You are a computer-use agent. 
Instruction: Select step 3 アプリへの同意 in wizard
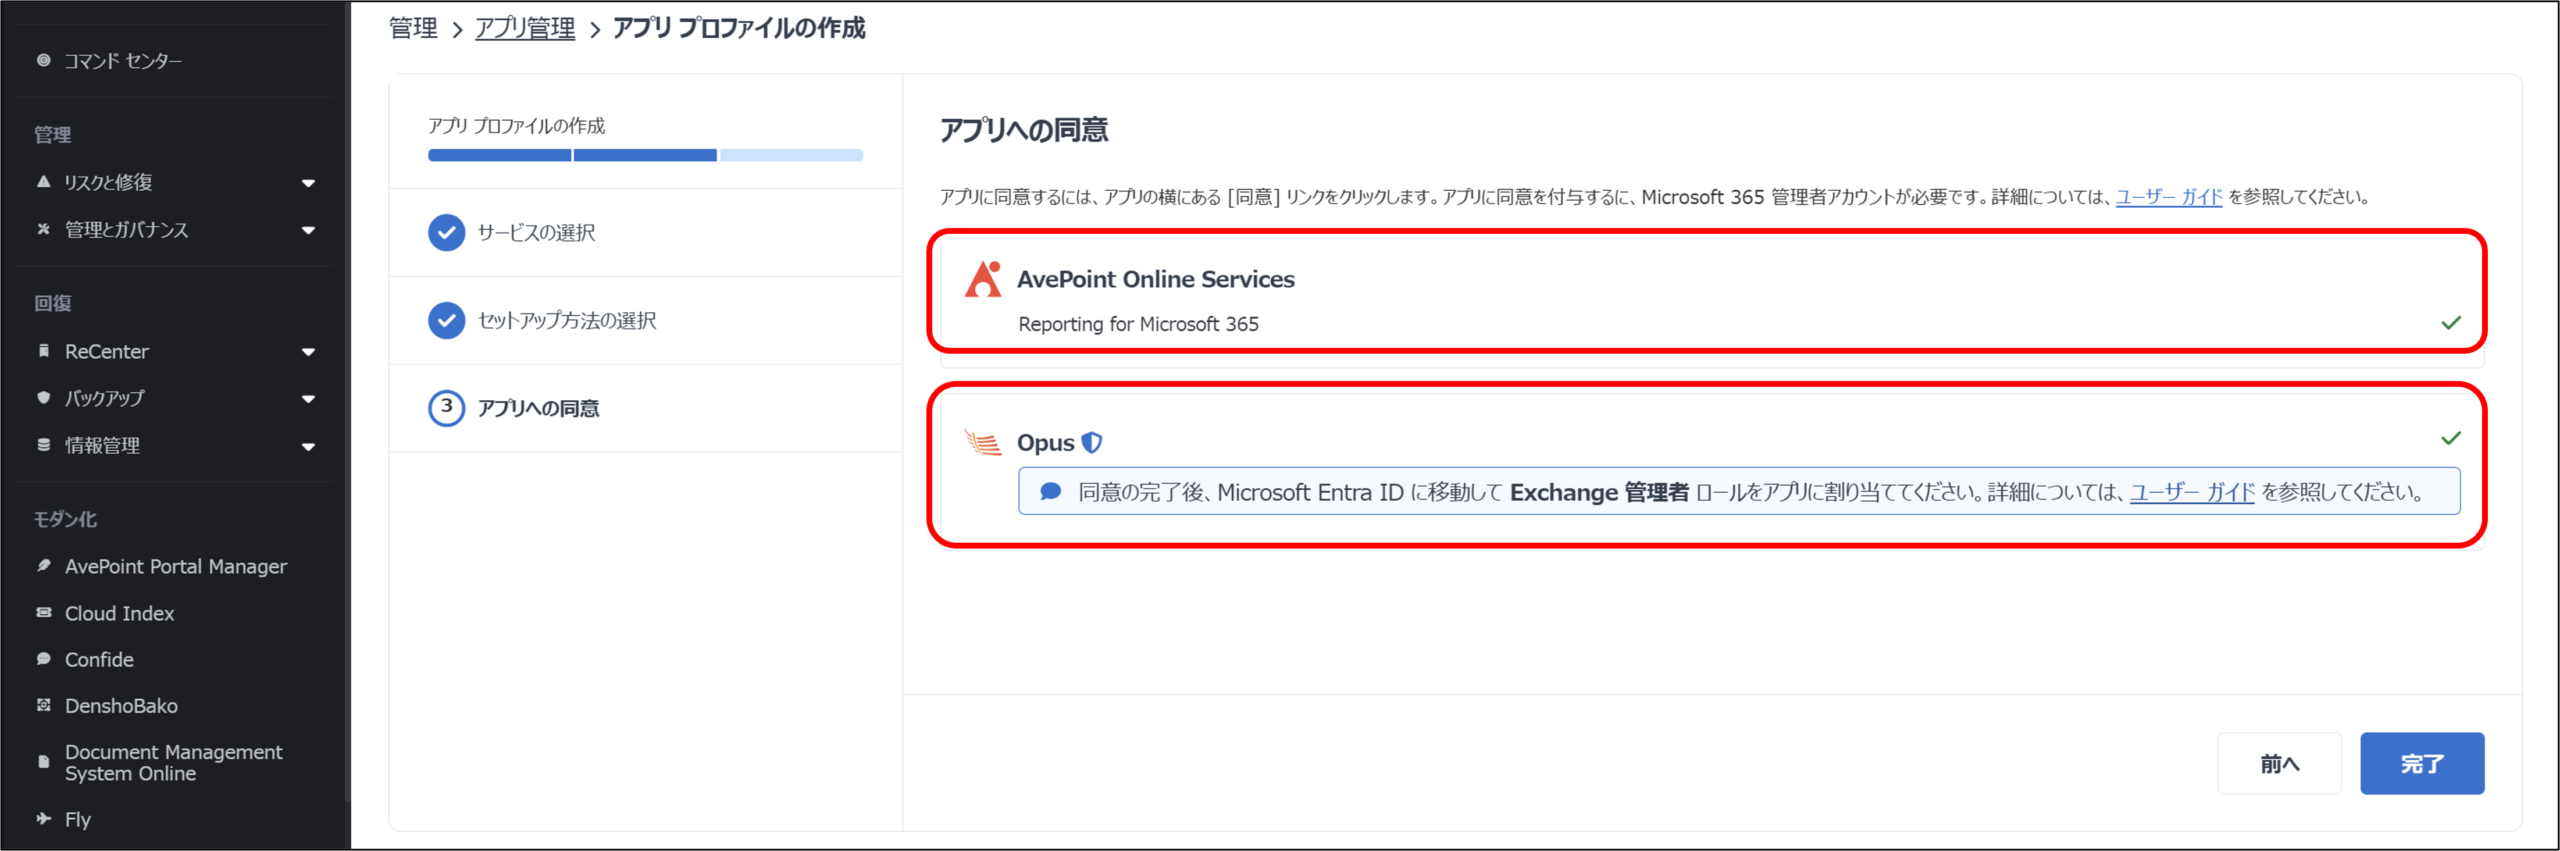click(538, 408)
